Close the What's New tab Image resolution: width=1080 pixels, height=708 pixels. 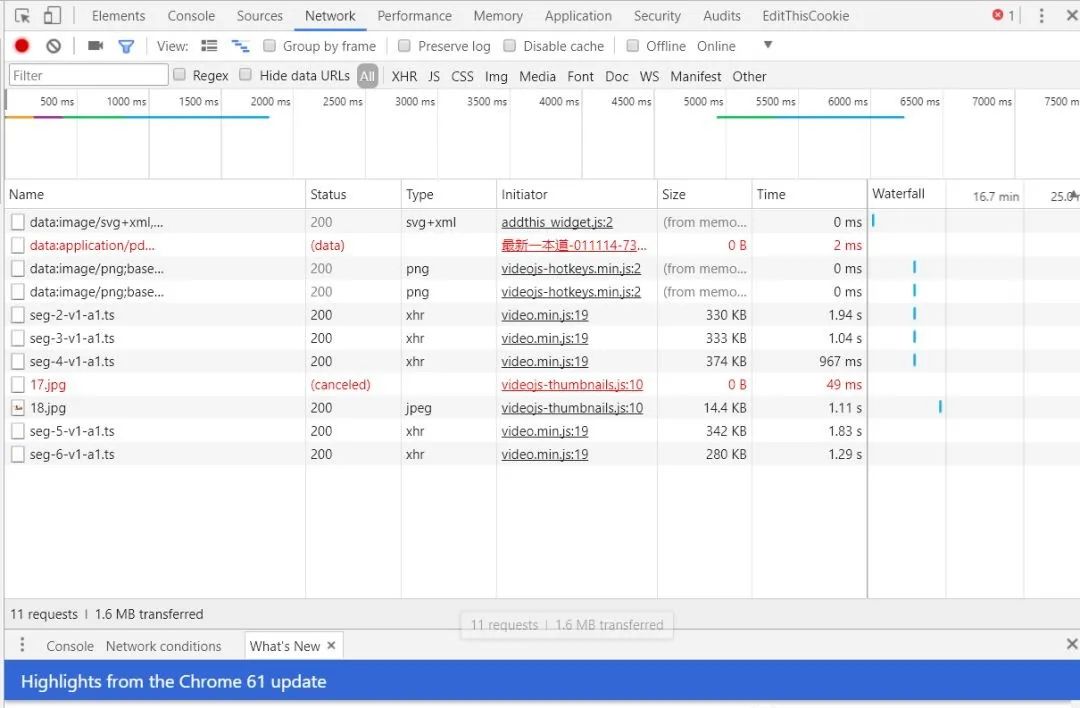[331, 645]
